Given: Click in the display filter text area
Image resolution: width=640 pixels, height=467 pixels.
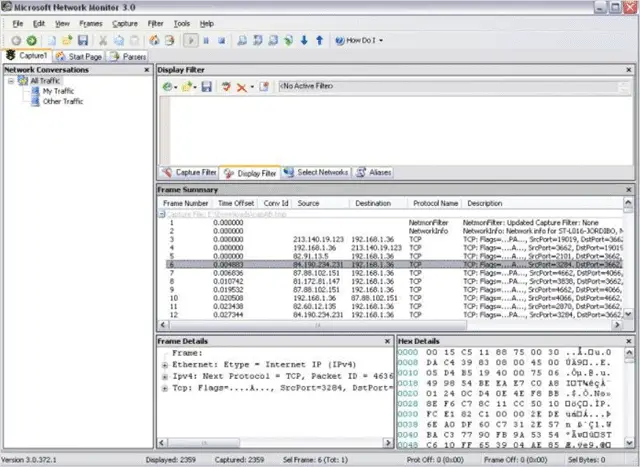Looking at the screenshot, I should point(400,130).
